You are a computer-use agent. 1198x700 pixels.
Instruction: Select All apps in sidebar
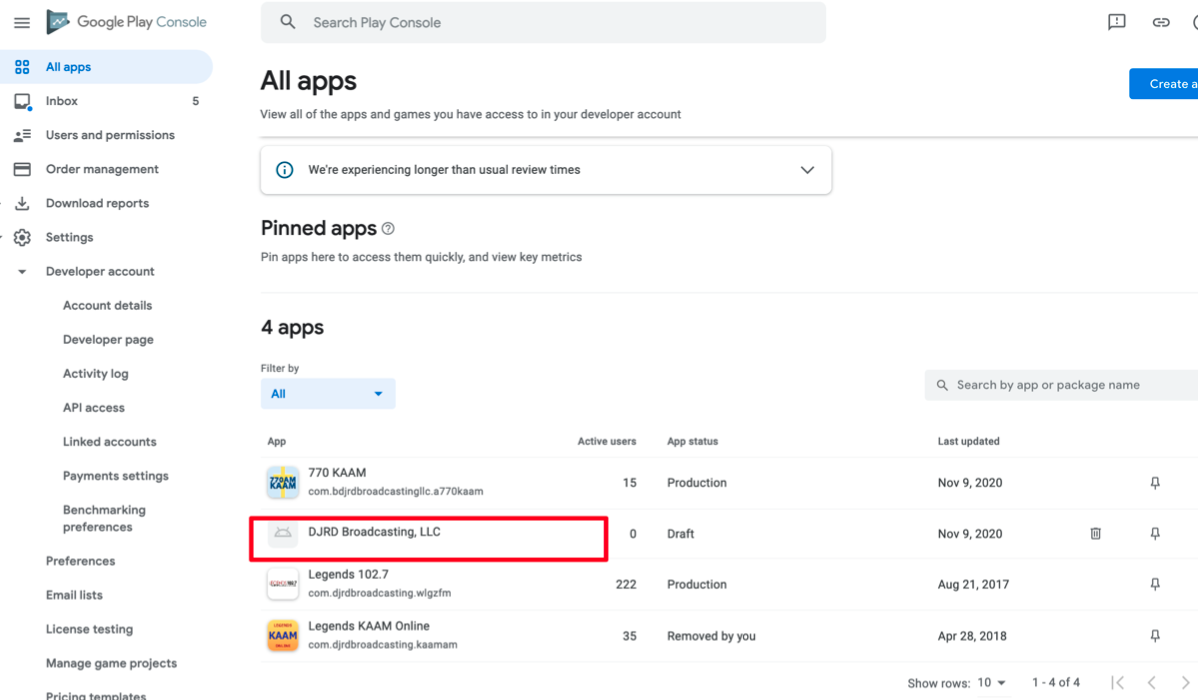pyautogui.click(x=106, y=67)
